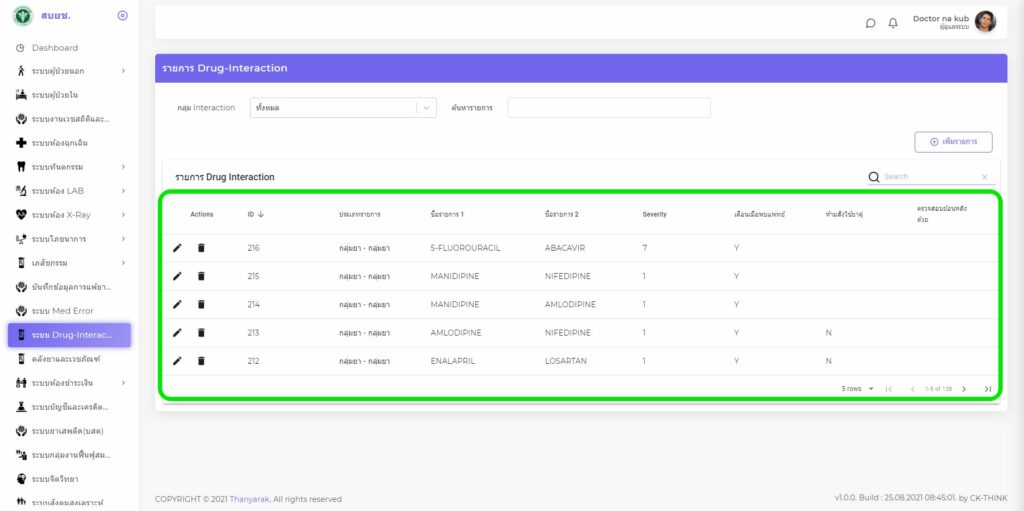Open Dashboard from the sidebar

(x=54, y=48)
